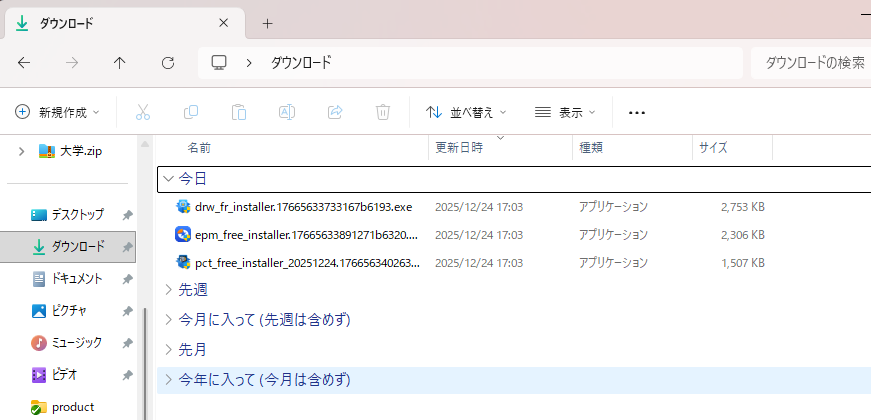This screenshot has width=871, height=420.
Task: Click the Share icon in toolbar
Action: point(335,112)
